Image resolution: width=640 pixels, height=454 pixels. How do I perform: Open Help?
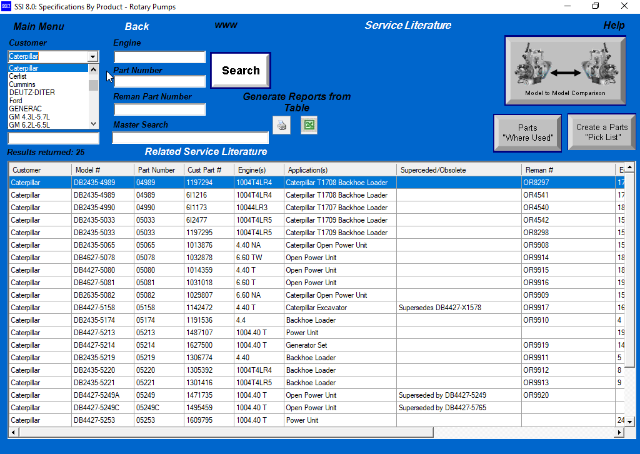614,25
